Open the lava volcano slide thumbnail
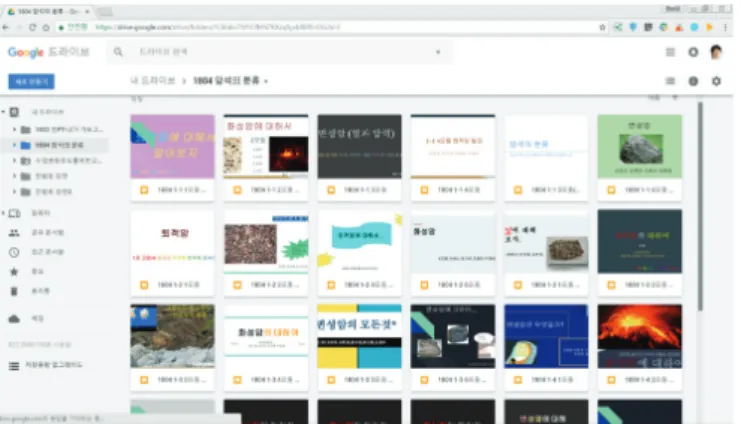The height and width of the screenshot is (424, 741). (639, 336)
